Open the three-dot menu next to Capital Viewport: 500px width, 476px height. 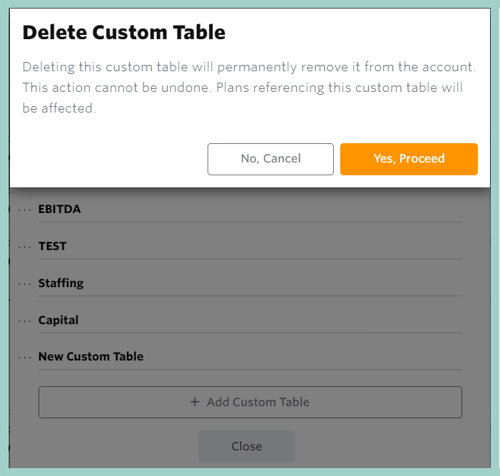25,321
